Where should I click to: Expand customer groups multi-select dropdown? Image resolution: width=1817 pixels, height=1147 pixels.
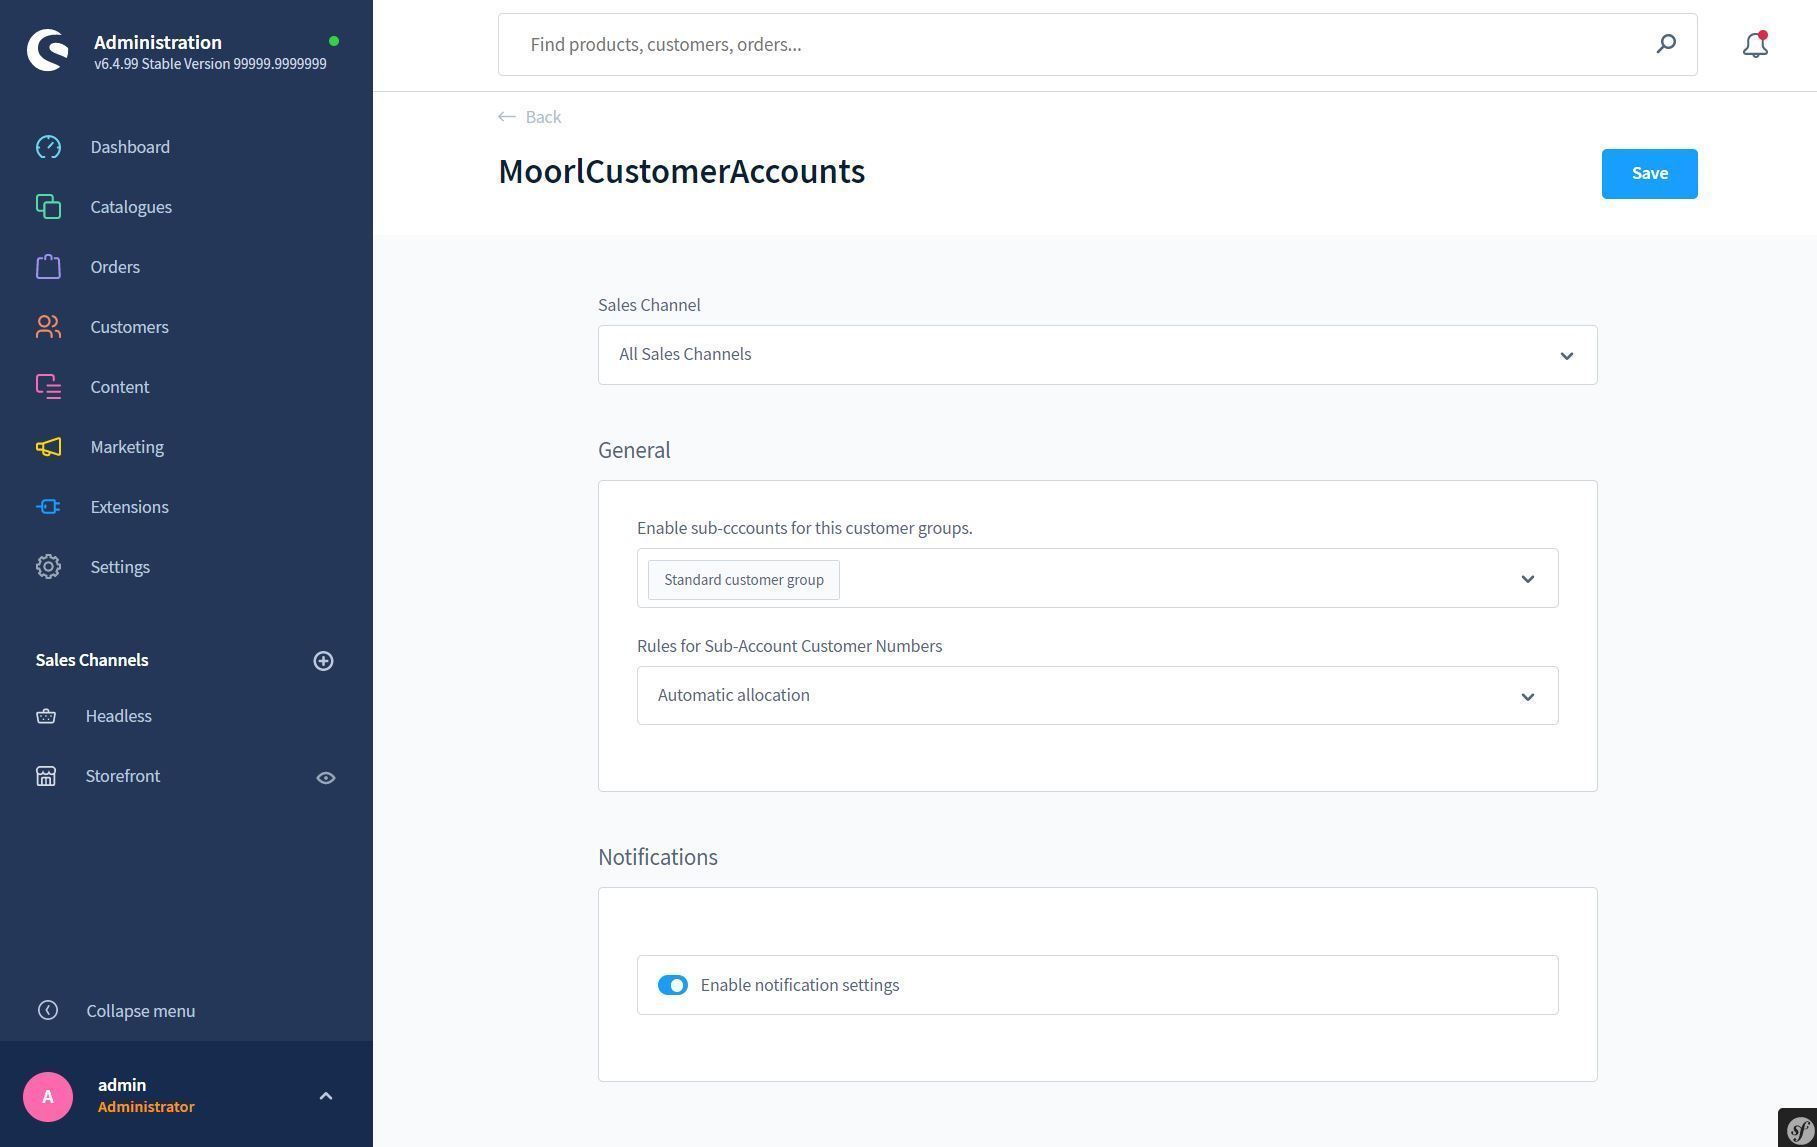pyautogui.click(x=1527, y=579)
